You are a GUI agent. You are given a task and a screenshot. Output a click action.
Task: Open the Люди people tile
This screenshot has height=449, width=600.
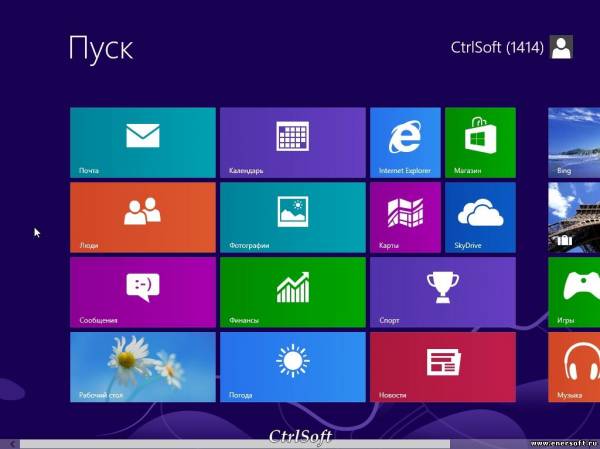coord(143,217)
